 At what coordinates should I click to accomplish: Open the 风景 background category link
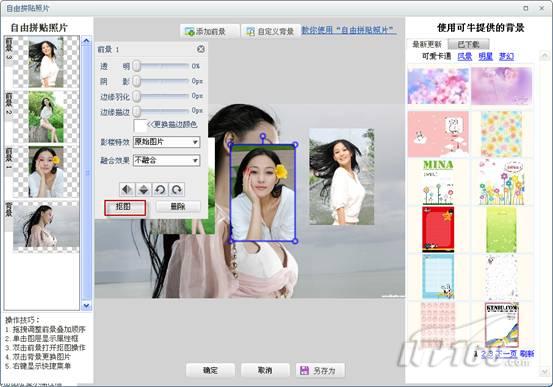tap(464, 56)
